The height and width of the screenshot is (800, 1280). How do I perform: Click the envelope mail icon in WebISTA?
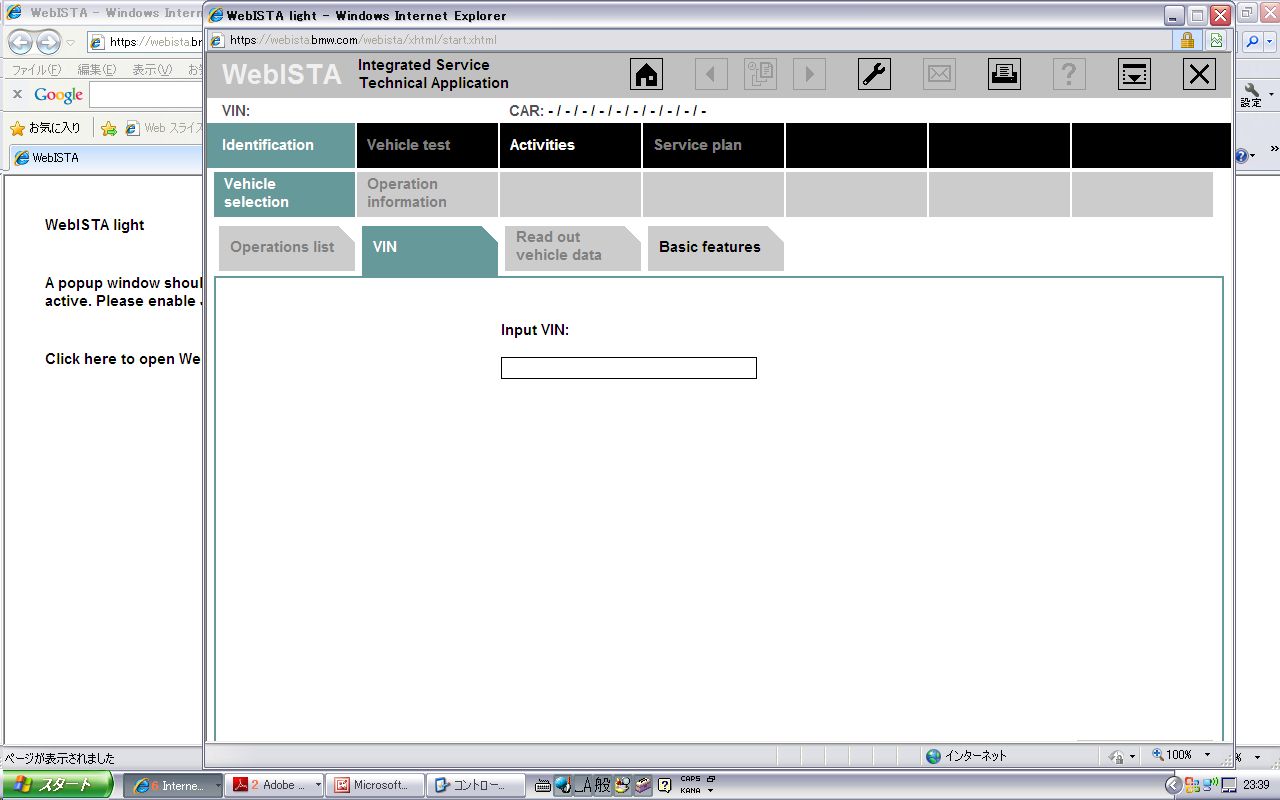click(939, 74)
